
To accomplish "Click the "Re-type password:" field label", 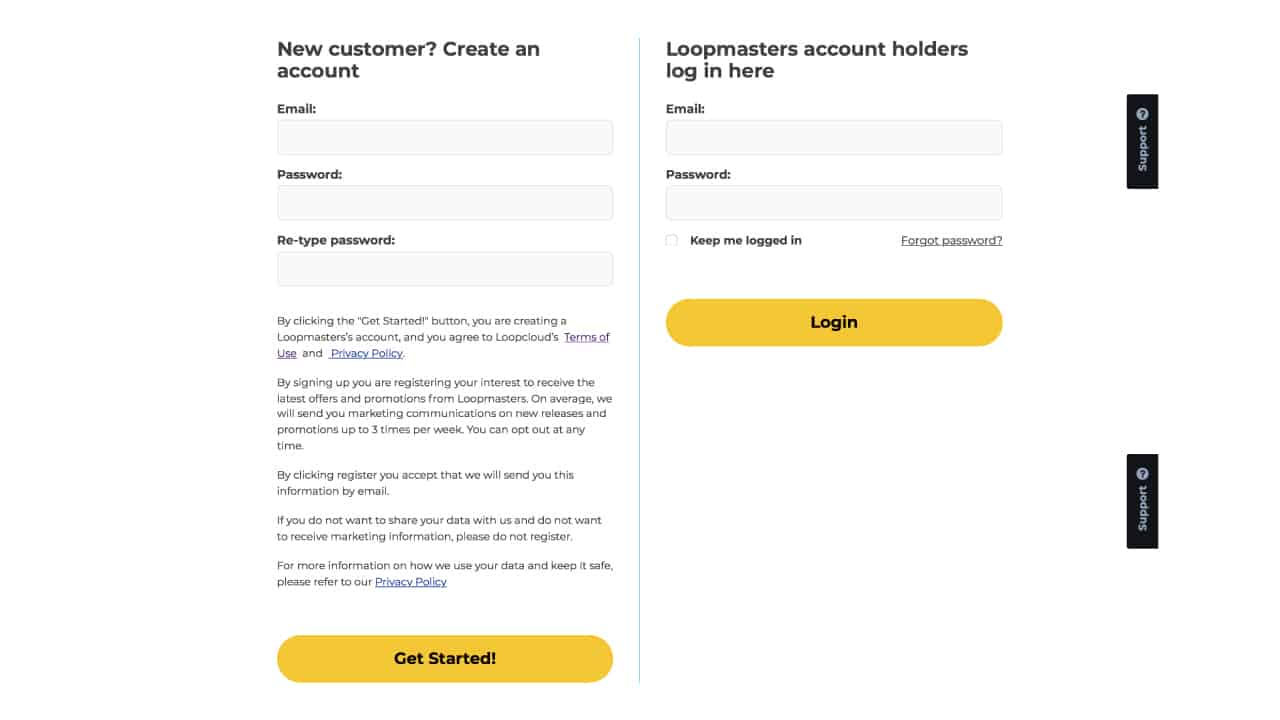I will tap(336, 240).
